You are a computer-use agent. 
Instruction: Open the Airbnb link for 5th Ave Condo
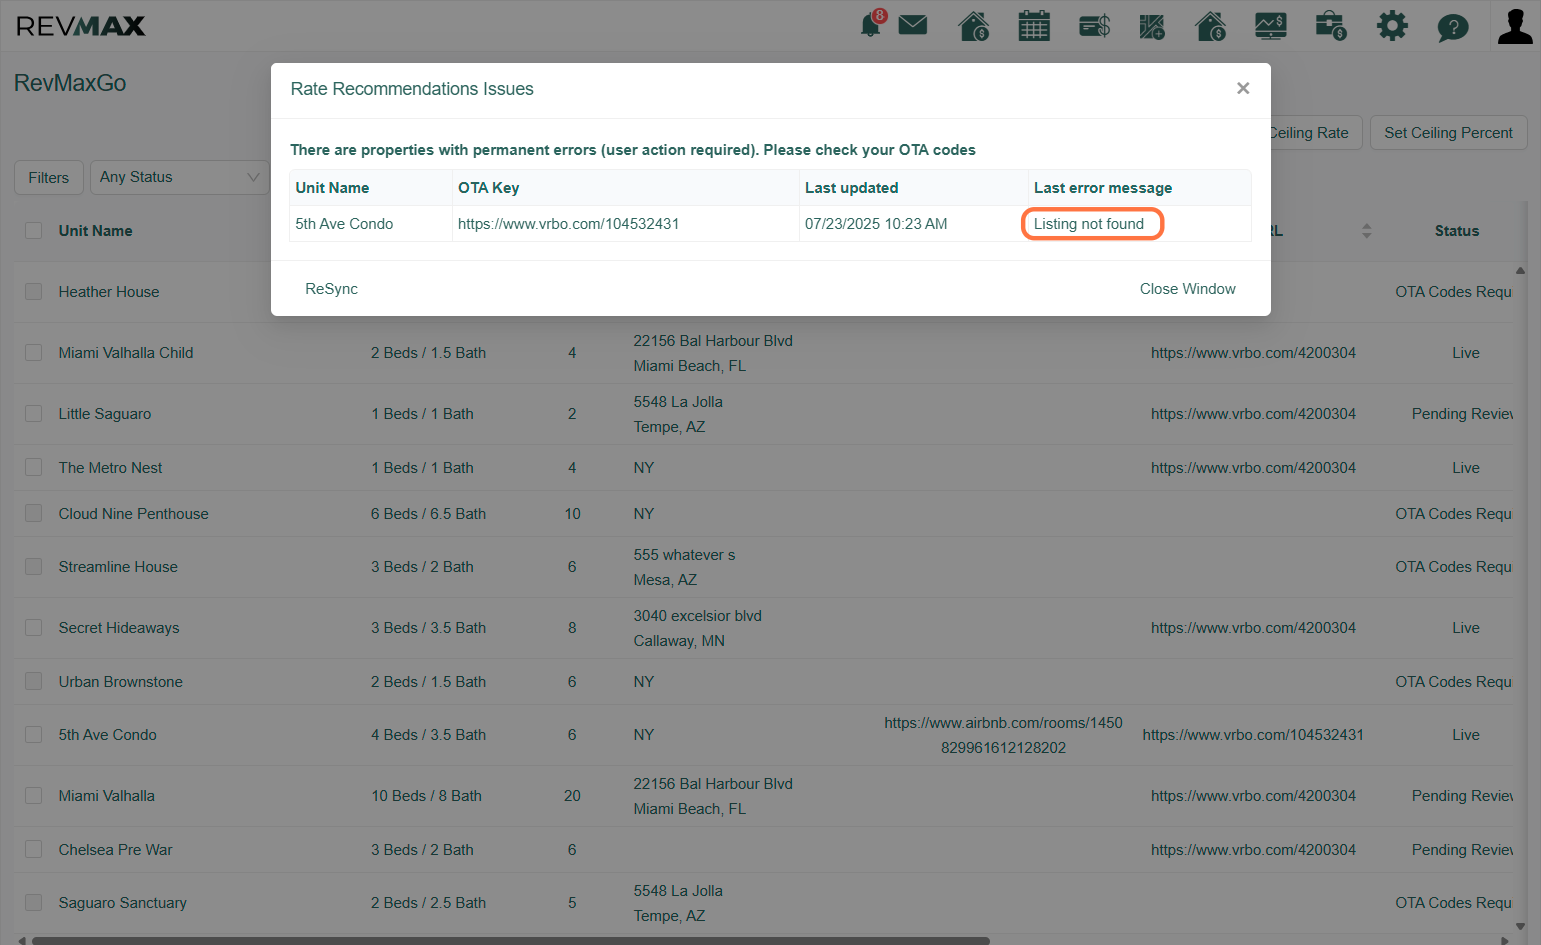[x=1003, y=735]
